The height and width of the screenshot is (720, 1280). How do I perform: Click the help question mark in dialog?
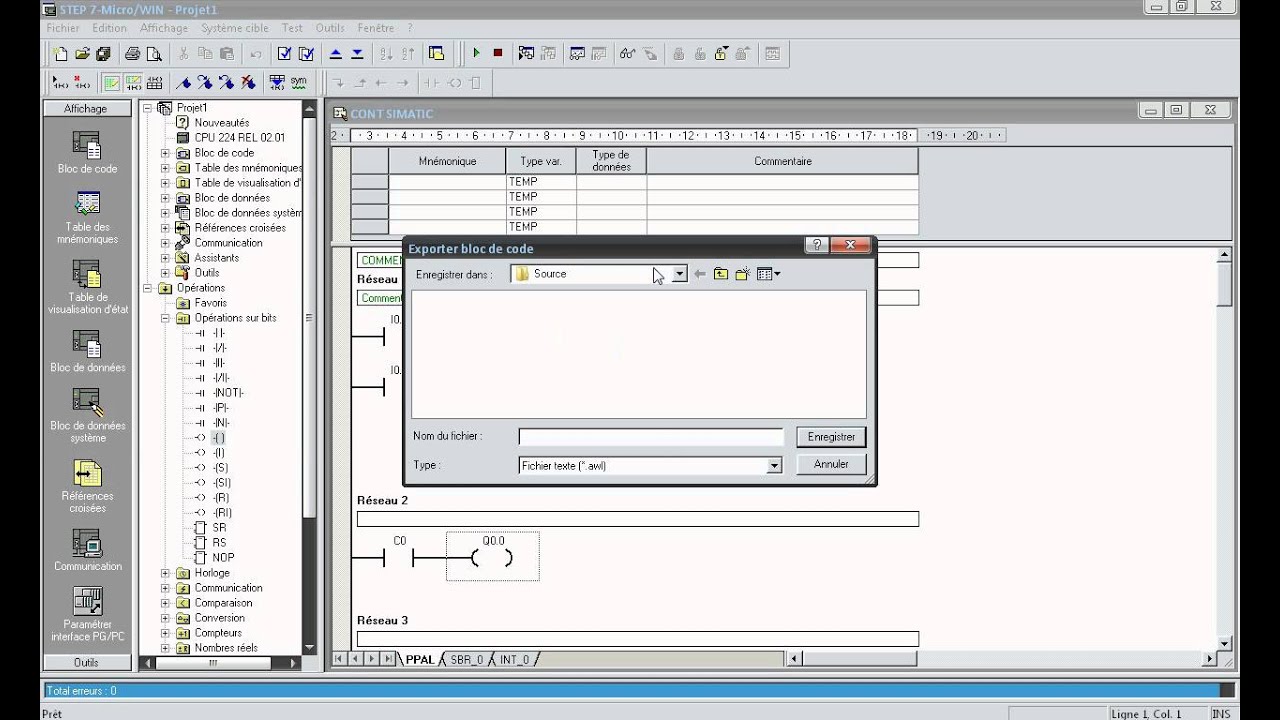(816, 246)
